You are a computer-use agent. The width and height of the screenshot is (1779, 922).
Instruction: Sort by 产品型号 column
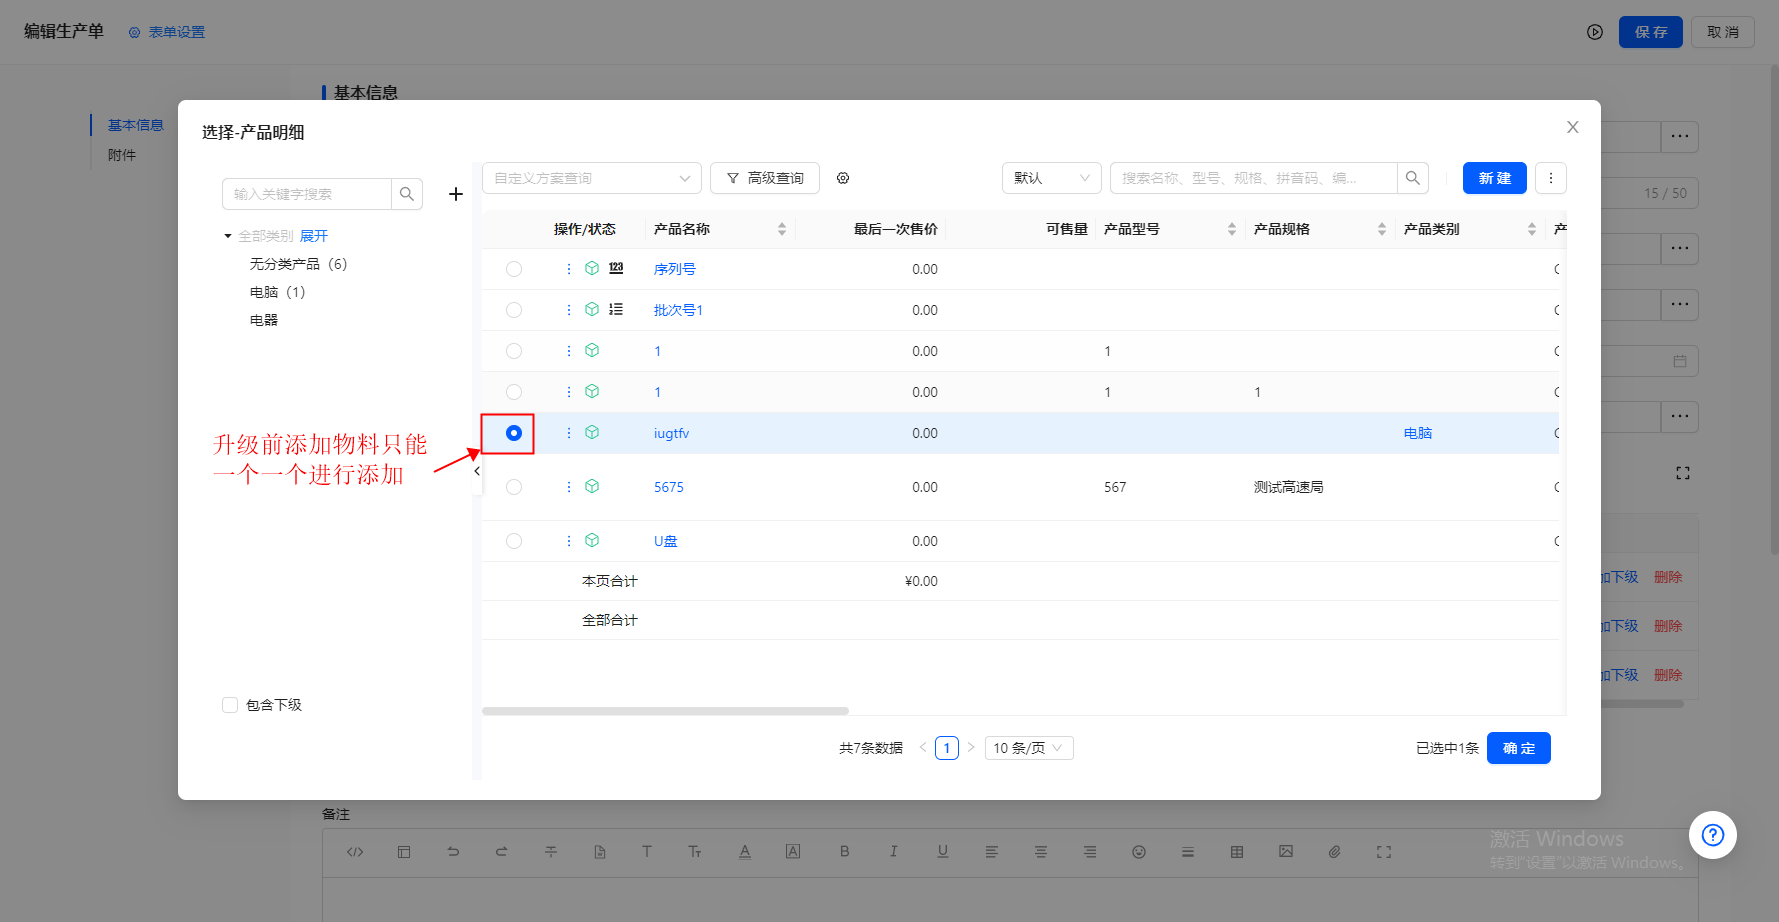coord(1232,229)
